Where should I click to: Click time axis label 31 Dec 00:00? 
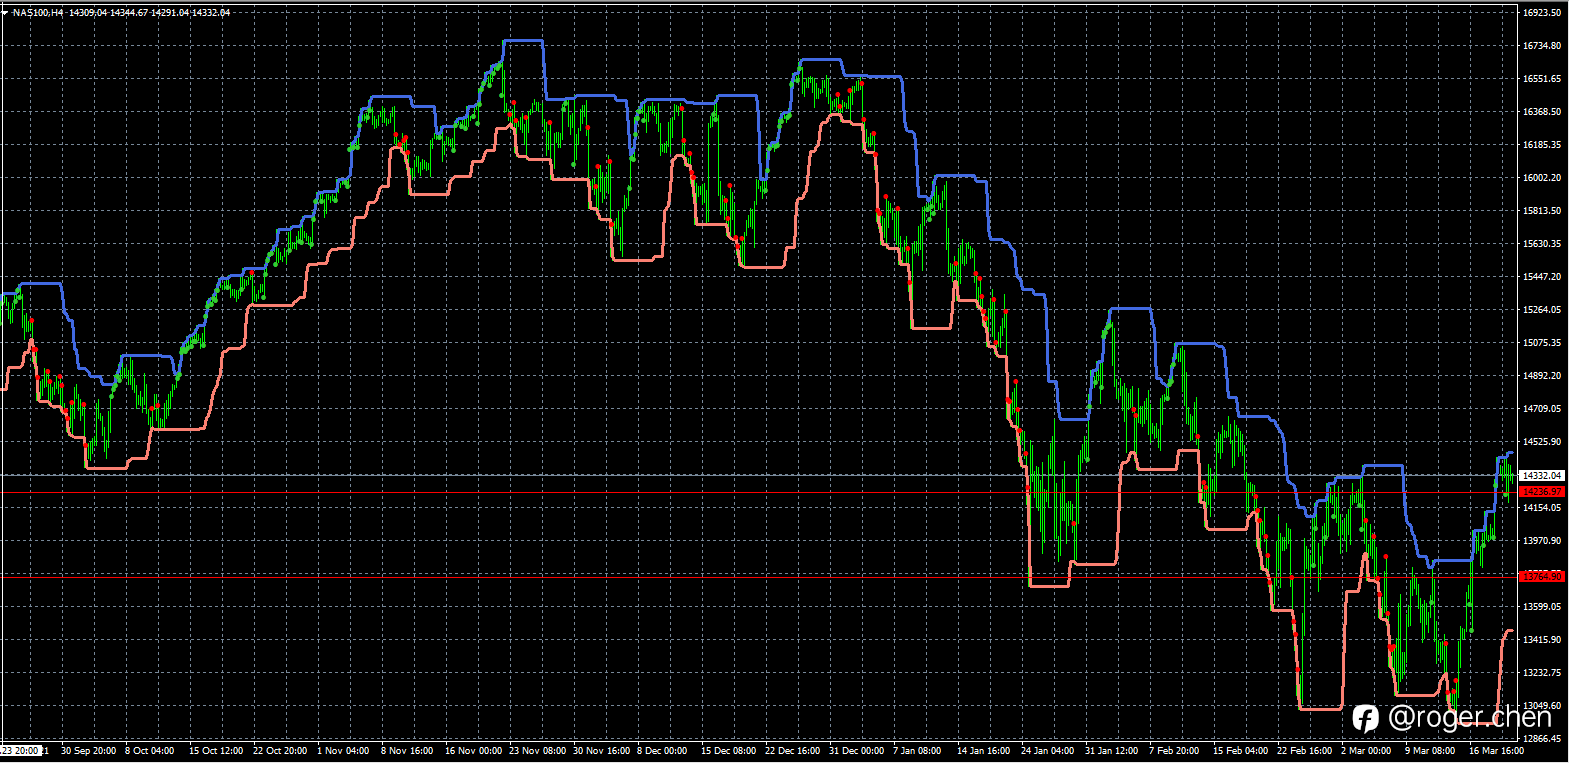856,751
